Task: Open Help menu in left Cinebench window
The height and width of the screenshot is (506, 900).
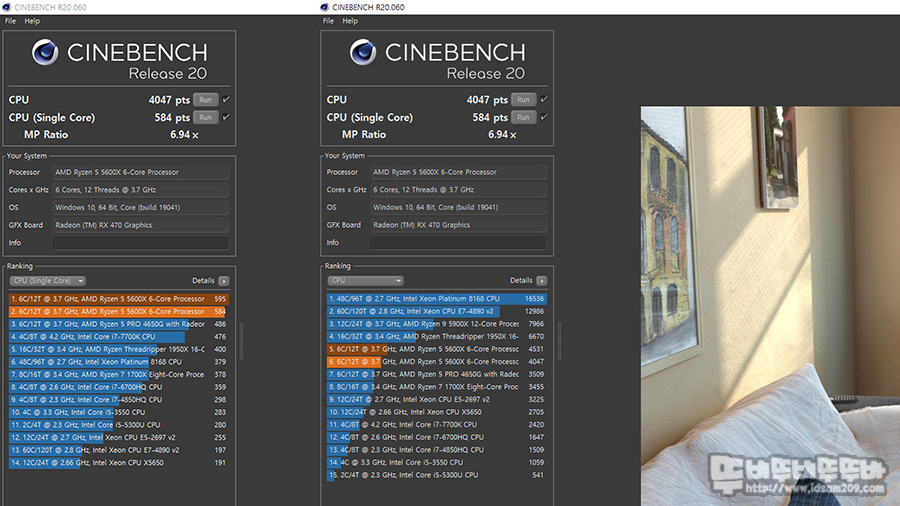Action: pyautogui.click(x=32, y=21)
